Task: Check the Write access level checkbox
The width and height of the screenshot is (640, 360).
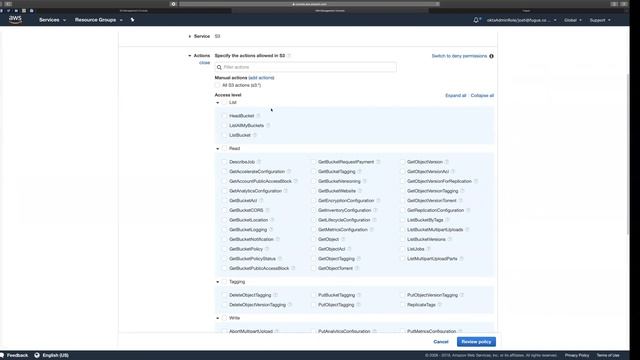Action: click(x=224, y=318)
